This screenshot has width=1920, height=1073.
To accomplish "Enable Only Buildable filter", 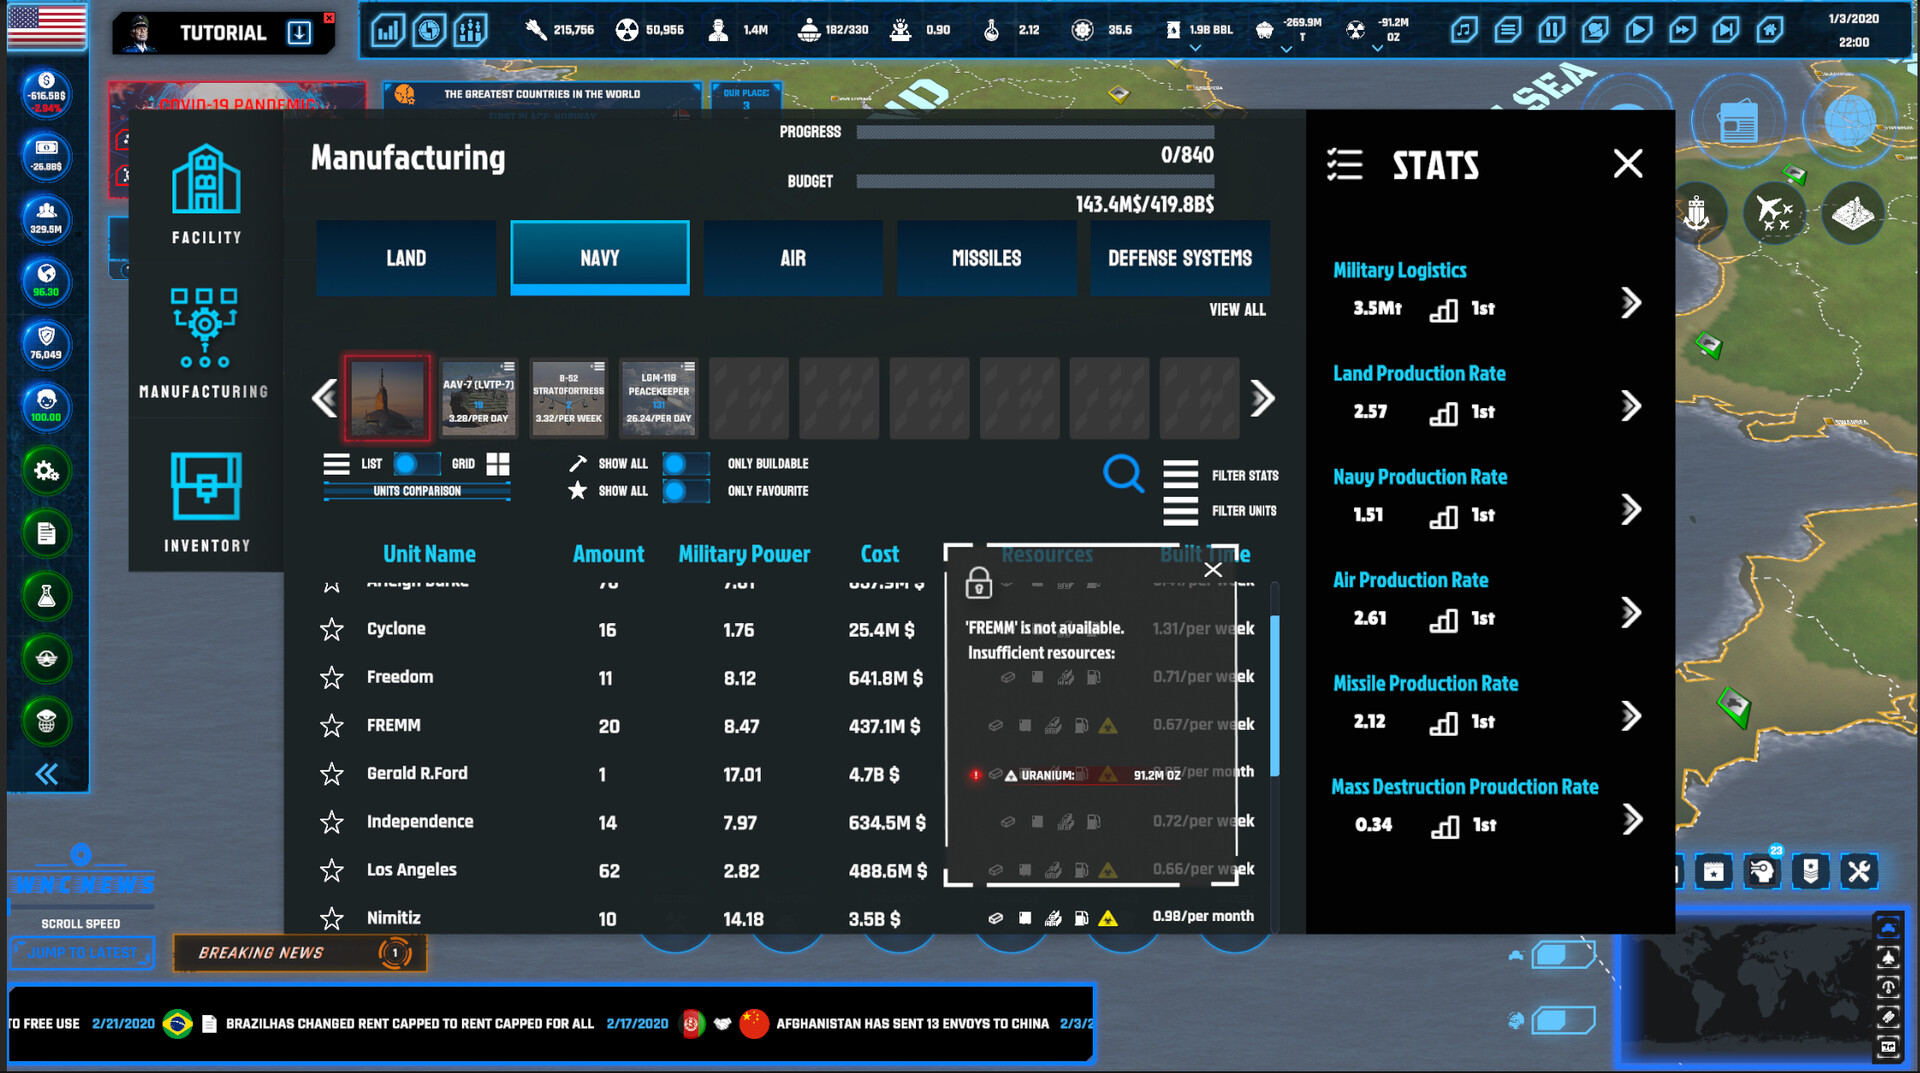I will 686,463.
